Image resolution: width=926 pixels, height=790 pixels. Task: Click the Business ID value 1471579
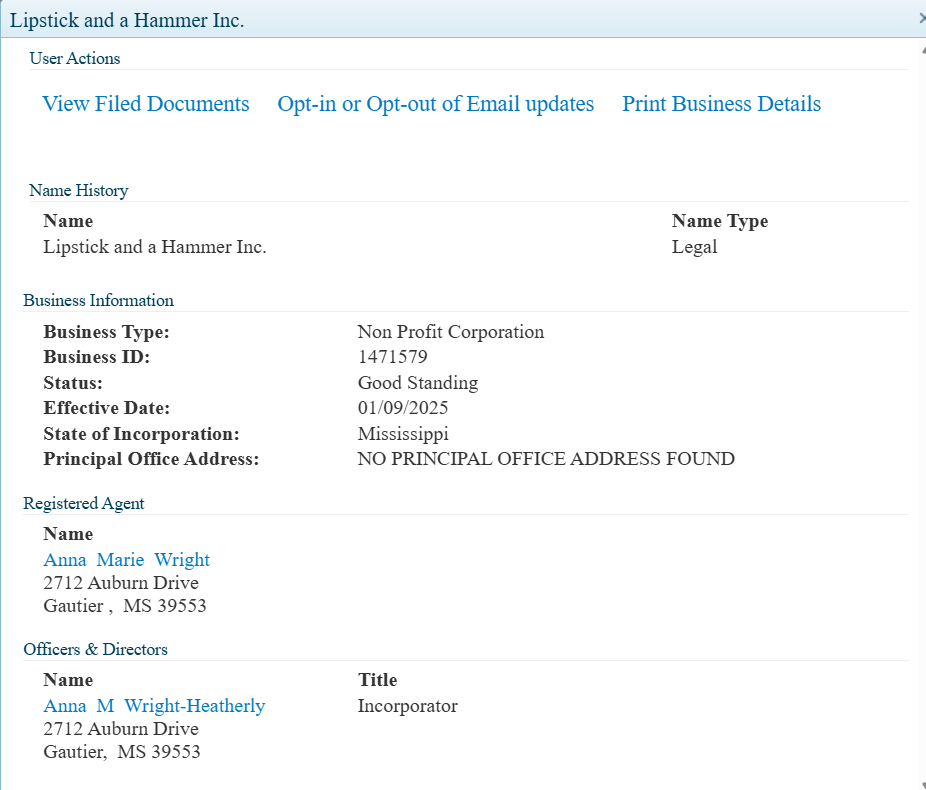coord(394,357)
